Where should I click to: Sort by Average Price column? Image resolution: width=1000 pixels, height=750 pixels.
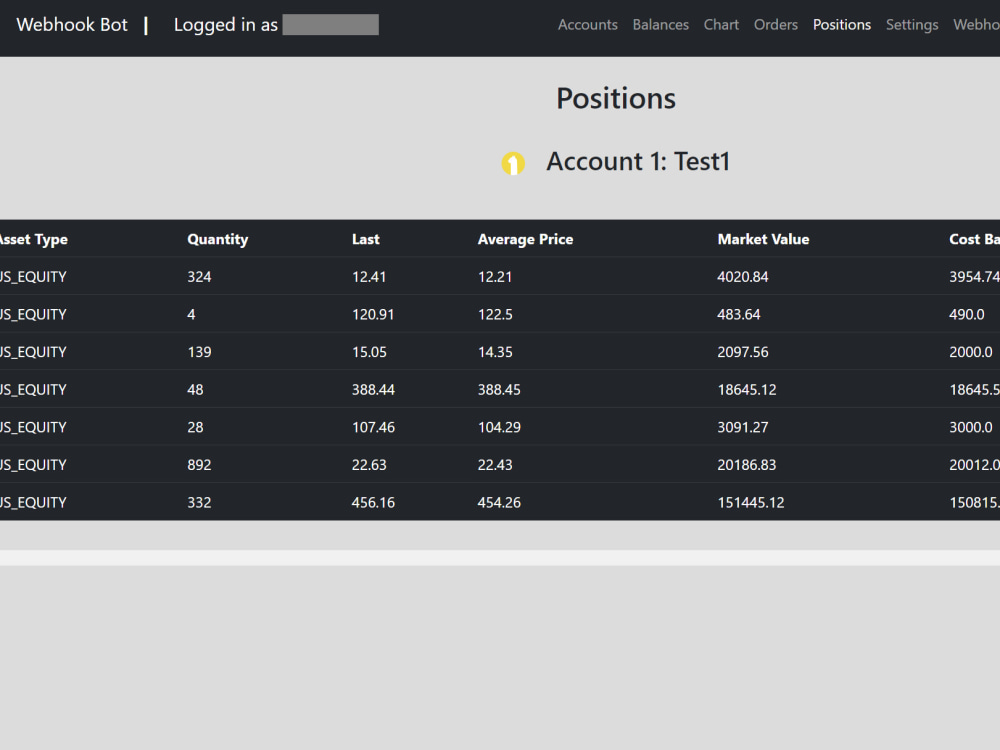coord(525,239)
